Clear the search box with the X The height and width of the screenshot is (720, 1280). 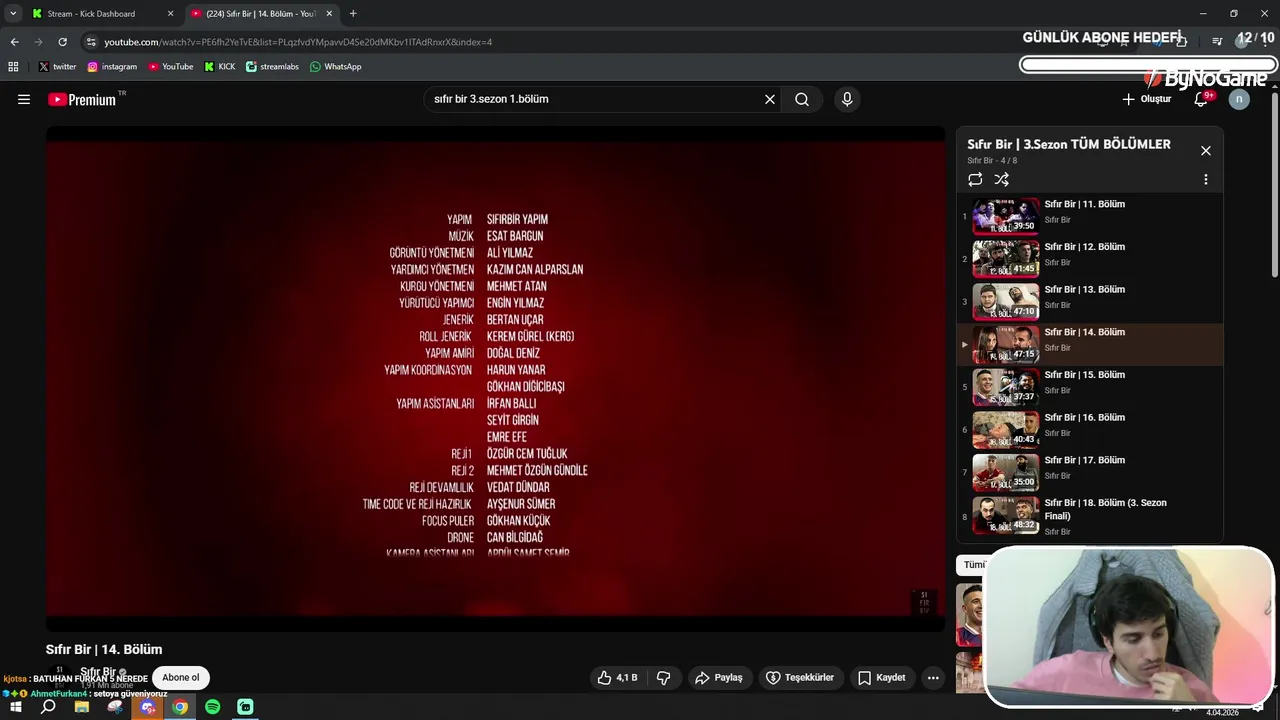[x=770, y=99]
